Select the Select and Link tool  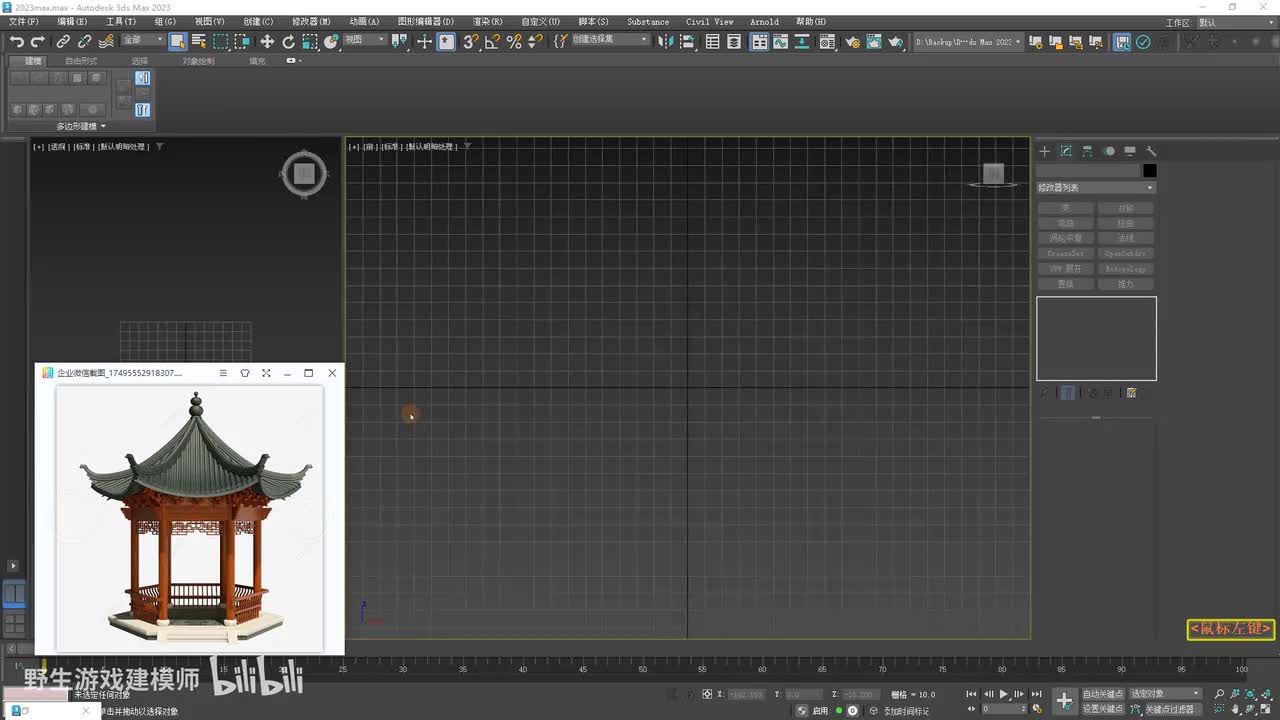[x=63, y=41]
